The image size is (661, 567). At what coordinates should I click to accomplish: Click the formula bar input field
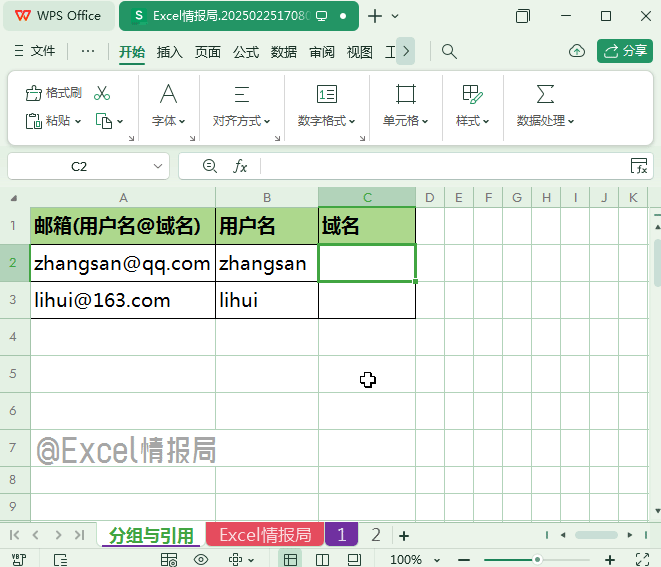click(x=443, y=166)
